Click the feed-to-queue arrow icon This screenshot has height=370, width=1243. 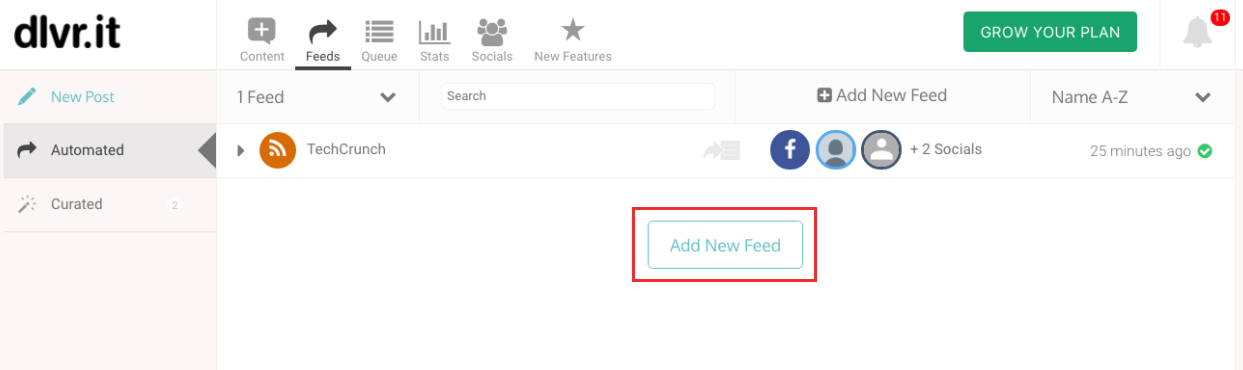[x=721, y=151]
